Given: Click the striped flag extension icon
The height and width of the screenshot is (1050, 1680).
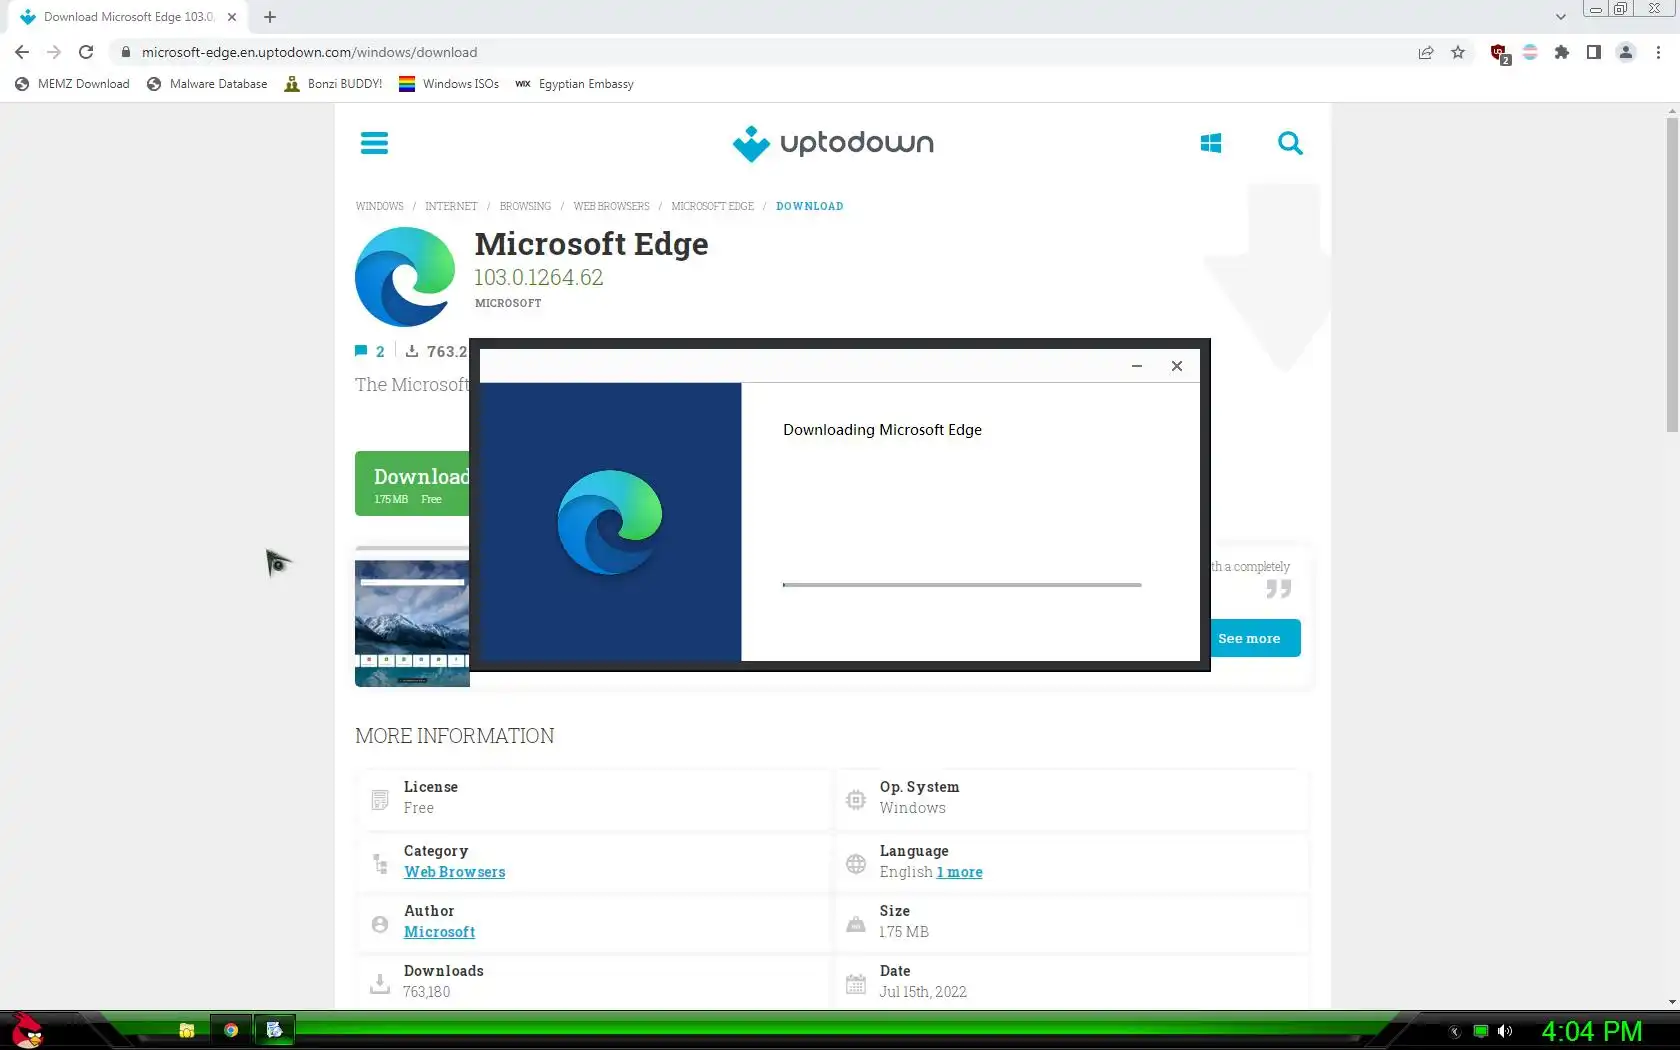Looking at the screenshot, I should 1530,52.
